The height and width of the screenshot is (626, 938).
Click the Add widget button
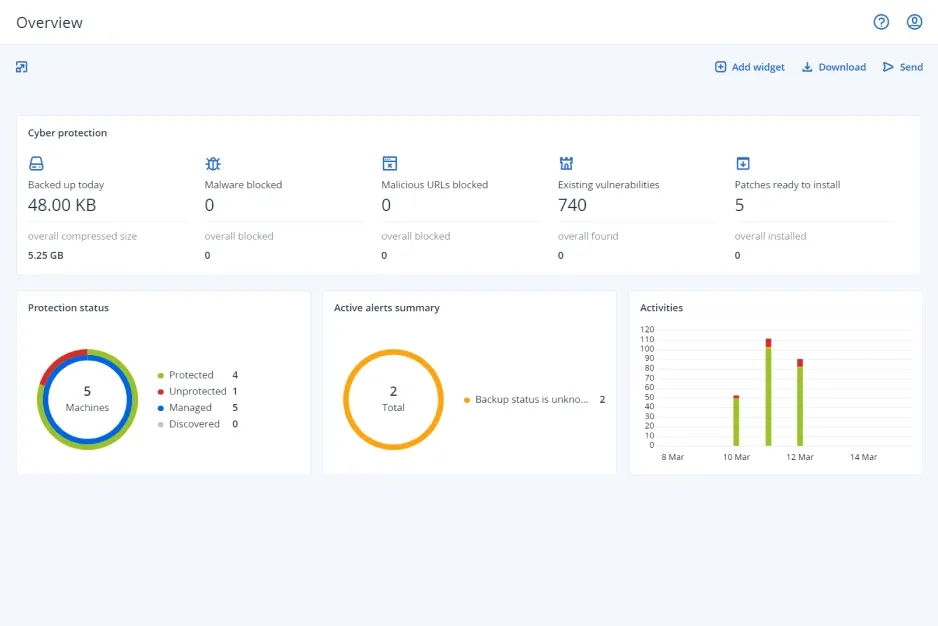(x=749, y=67)
